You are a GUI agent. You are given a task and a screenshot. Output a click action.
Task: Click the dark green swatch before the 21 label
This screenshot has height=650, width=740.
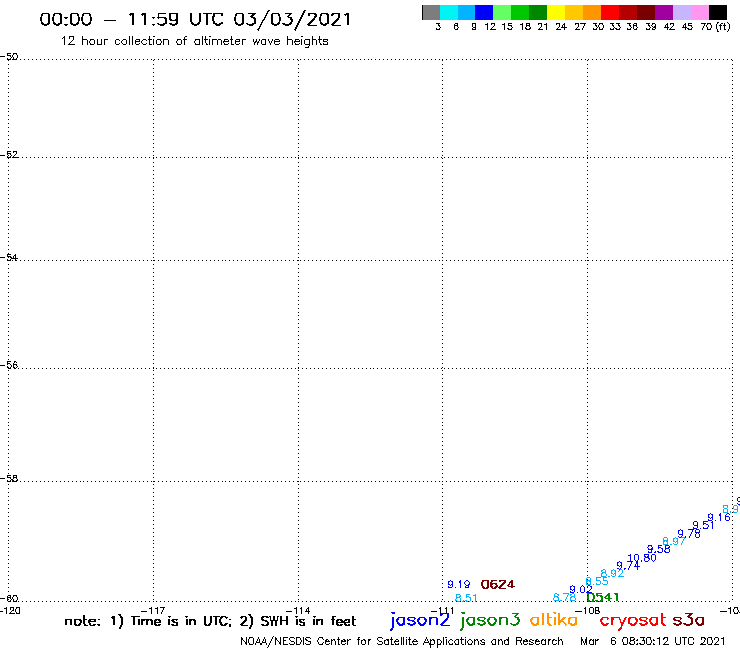[x=538, y=12]
